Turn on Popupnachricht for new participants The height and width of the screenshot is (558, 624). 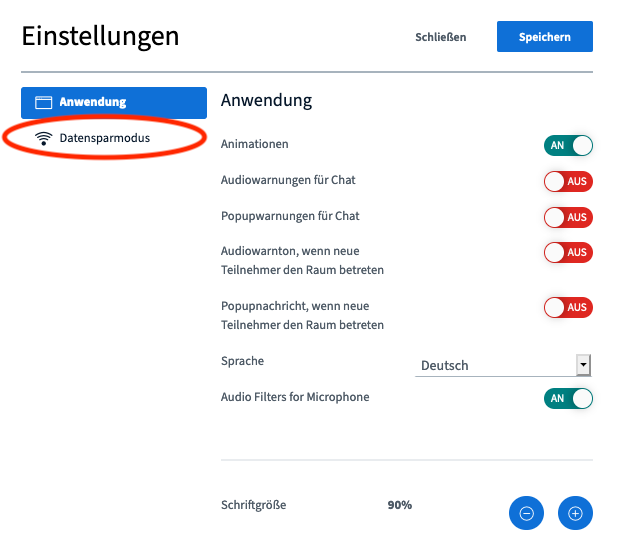point(568,307)
